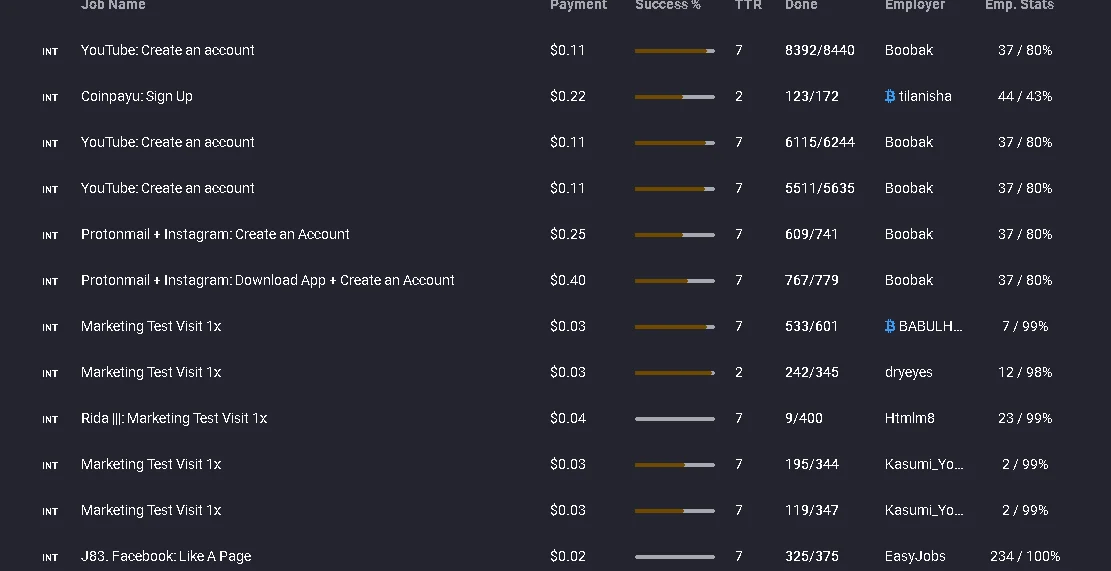Click INT badge for Rida Marketing Test Visit
This screenshot has height=571, width=1111.
click(x=50, y=420)
